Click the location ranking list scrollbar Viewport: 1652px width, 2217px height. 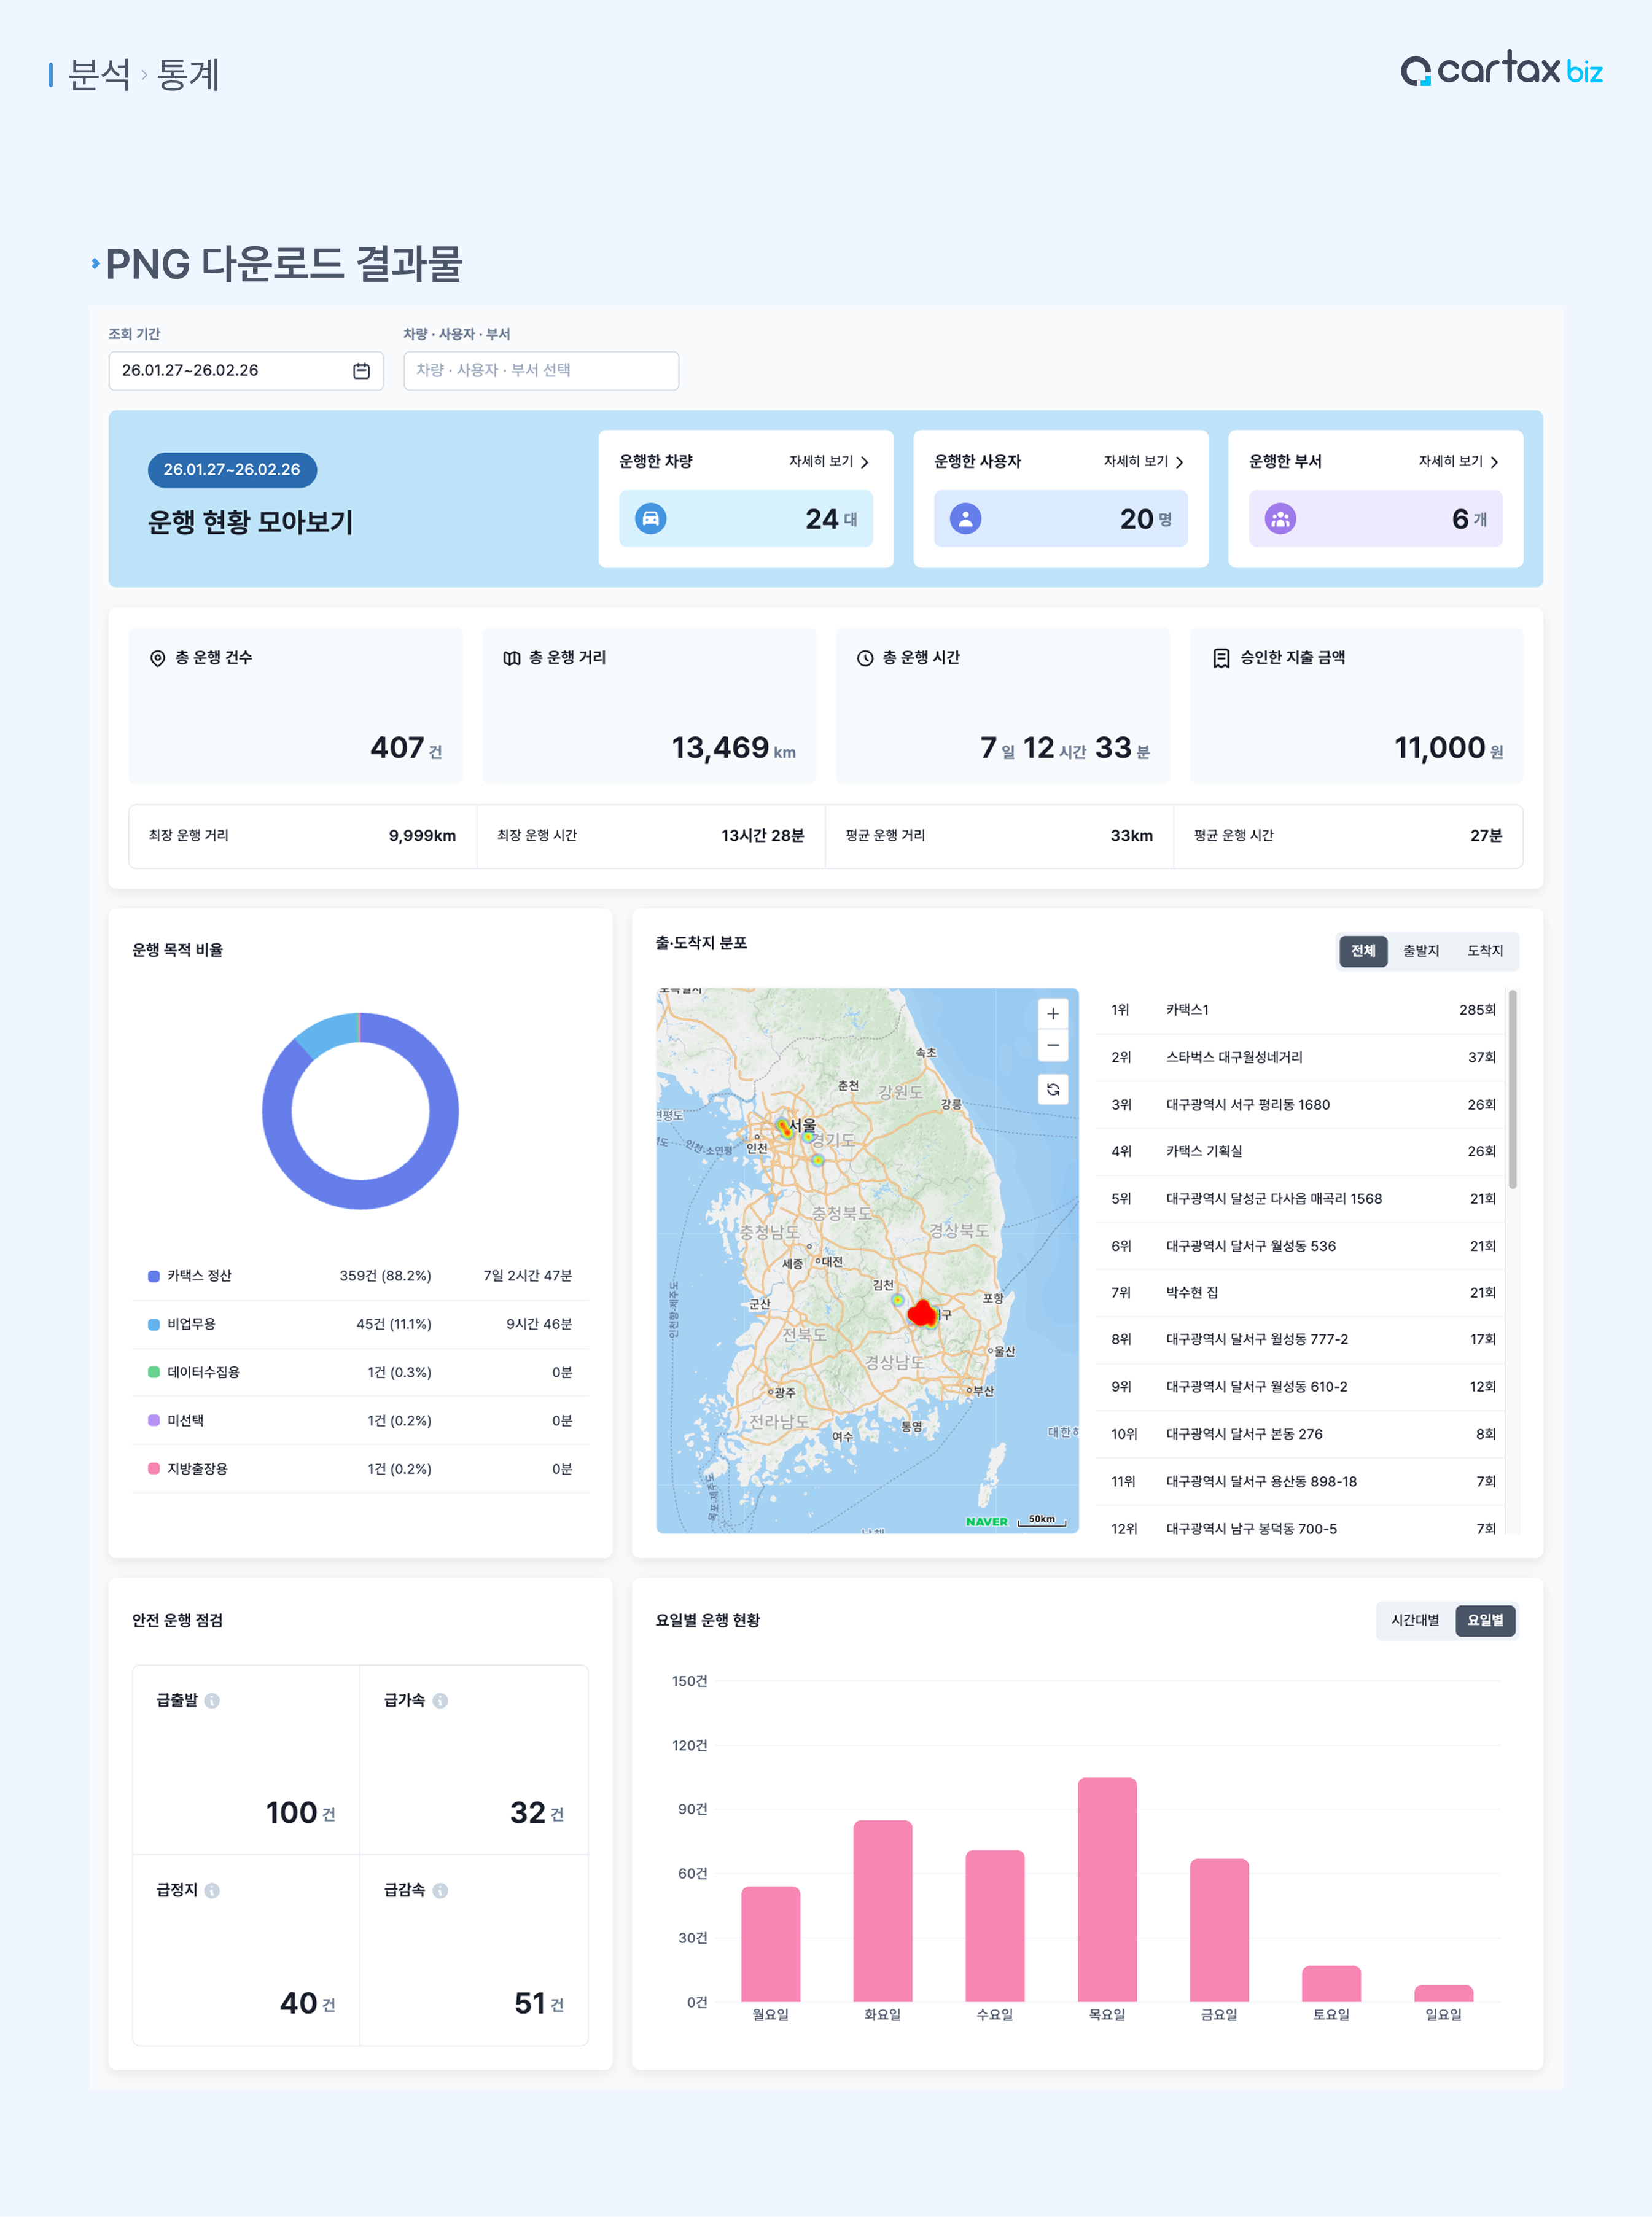pos(1512,1090)
